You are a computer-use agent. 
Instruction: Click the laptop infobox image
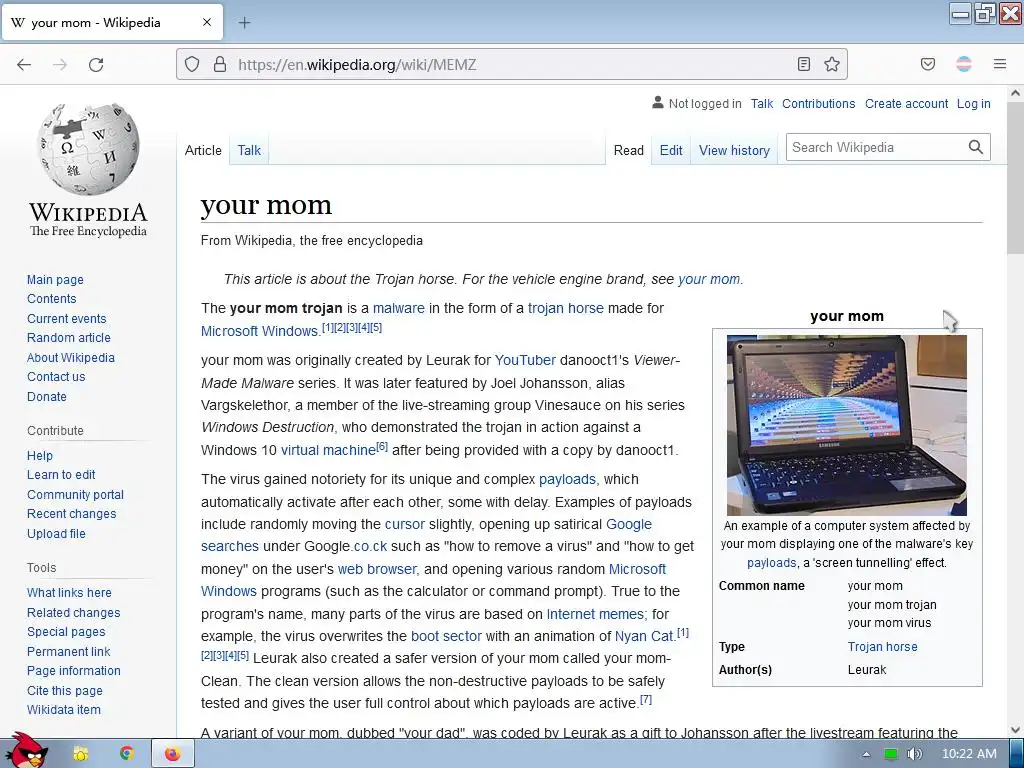click(846, 425)
